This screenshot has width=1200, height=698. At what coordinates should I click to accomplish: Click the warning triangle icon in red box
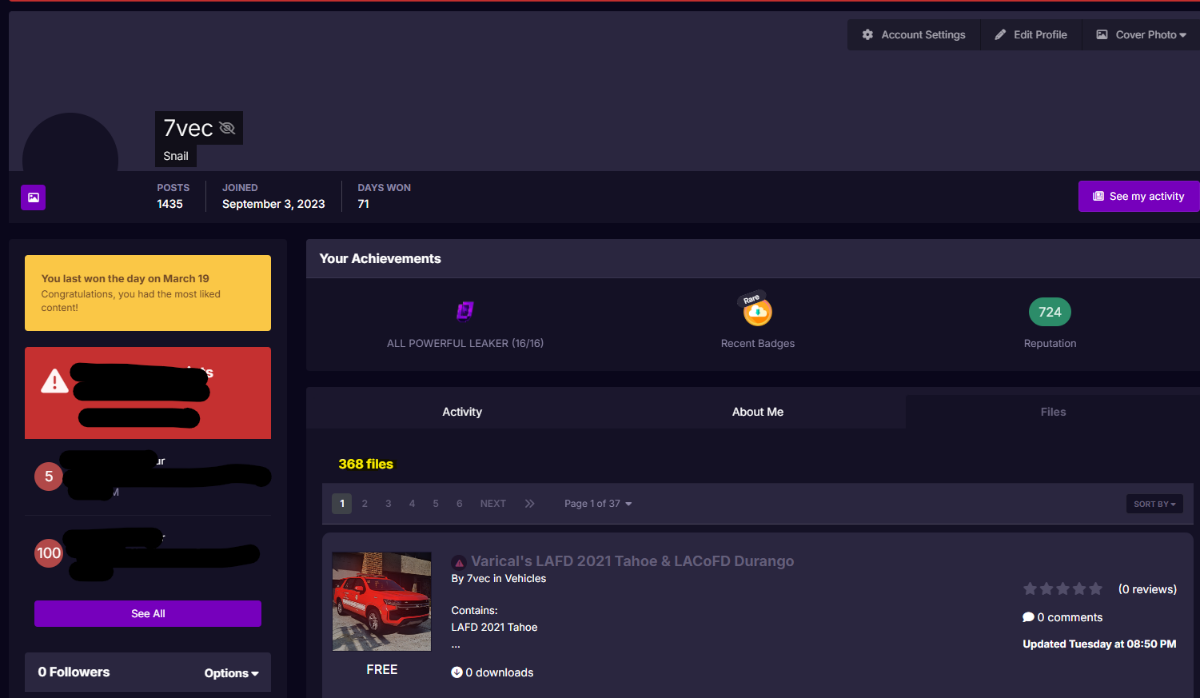point(55,381)
